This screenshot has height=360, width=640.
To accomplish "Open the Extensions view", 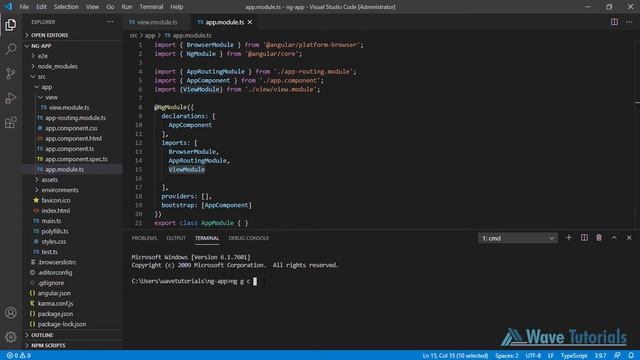I will pos(11,122).
